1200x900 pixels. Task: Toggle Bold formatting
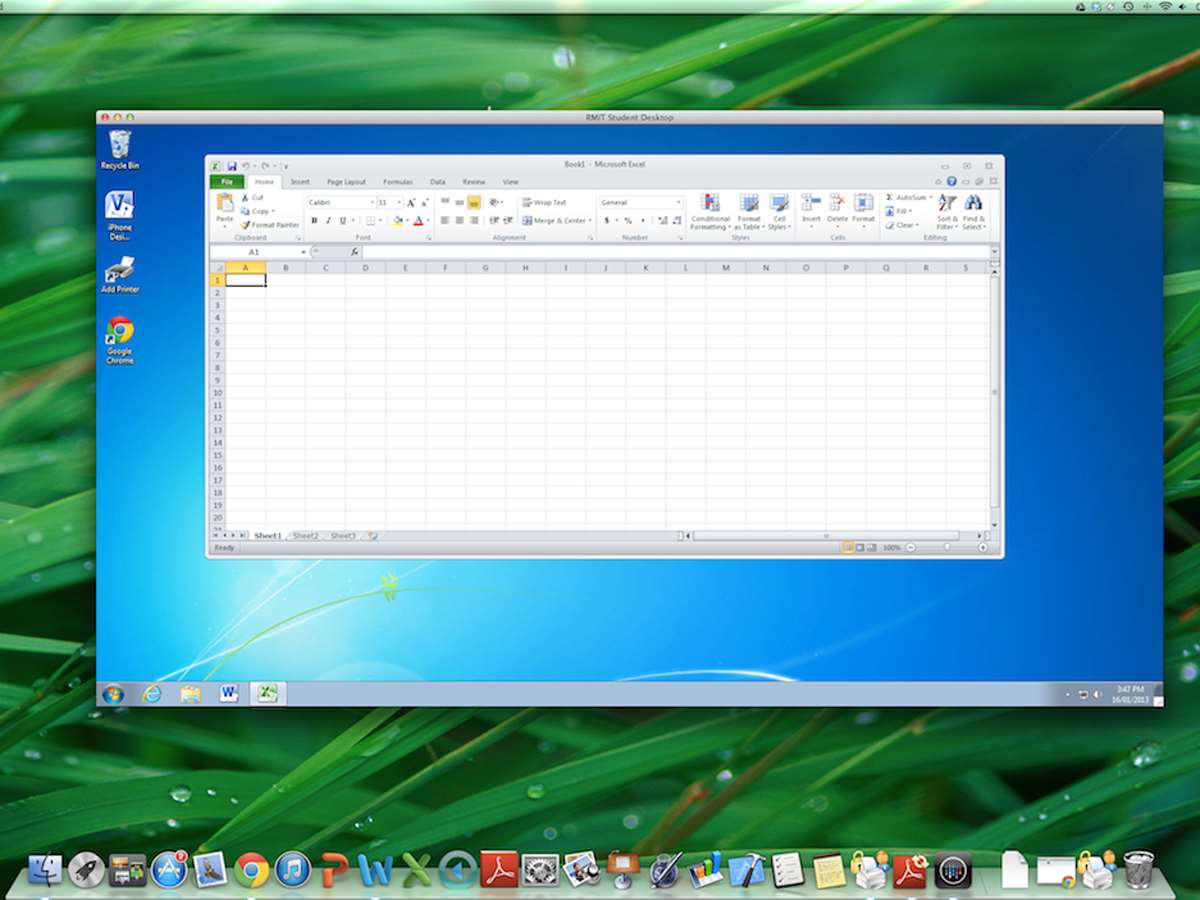pyautogui.click(x=314, y=220)
